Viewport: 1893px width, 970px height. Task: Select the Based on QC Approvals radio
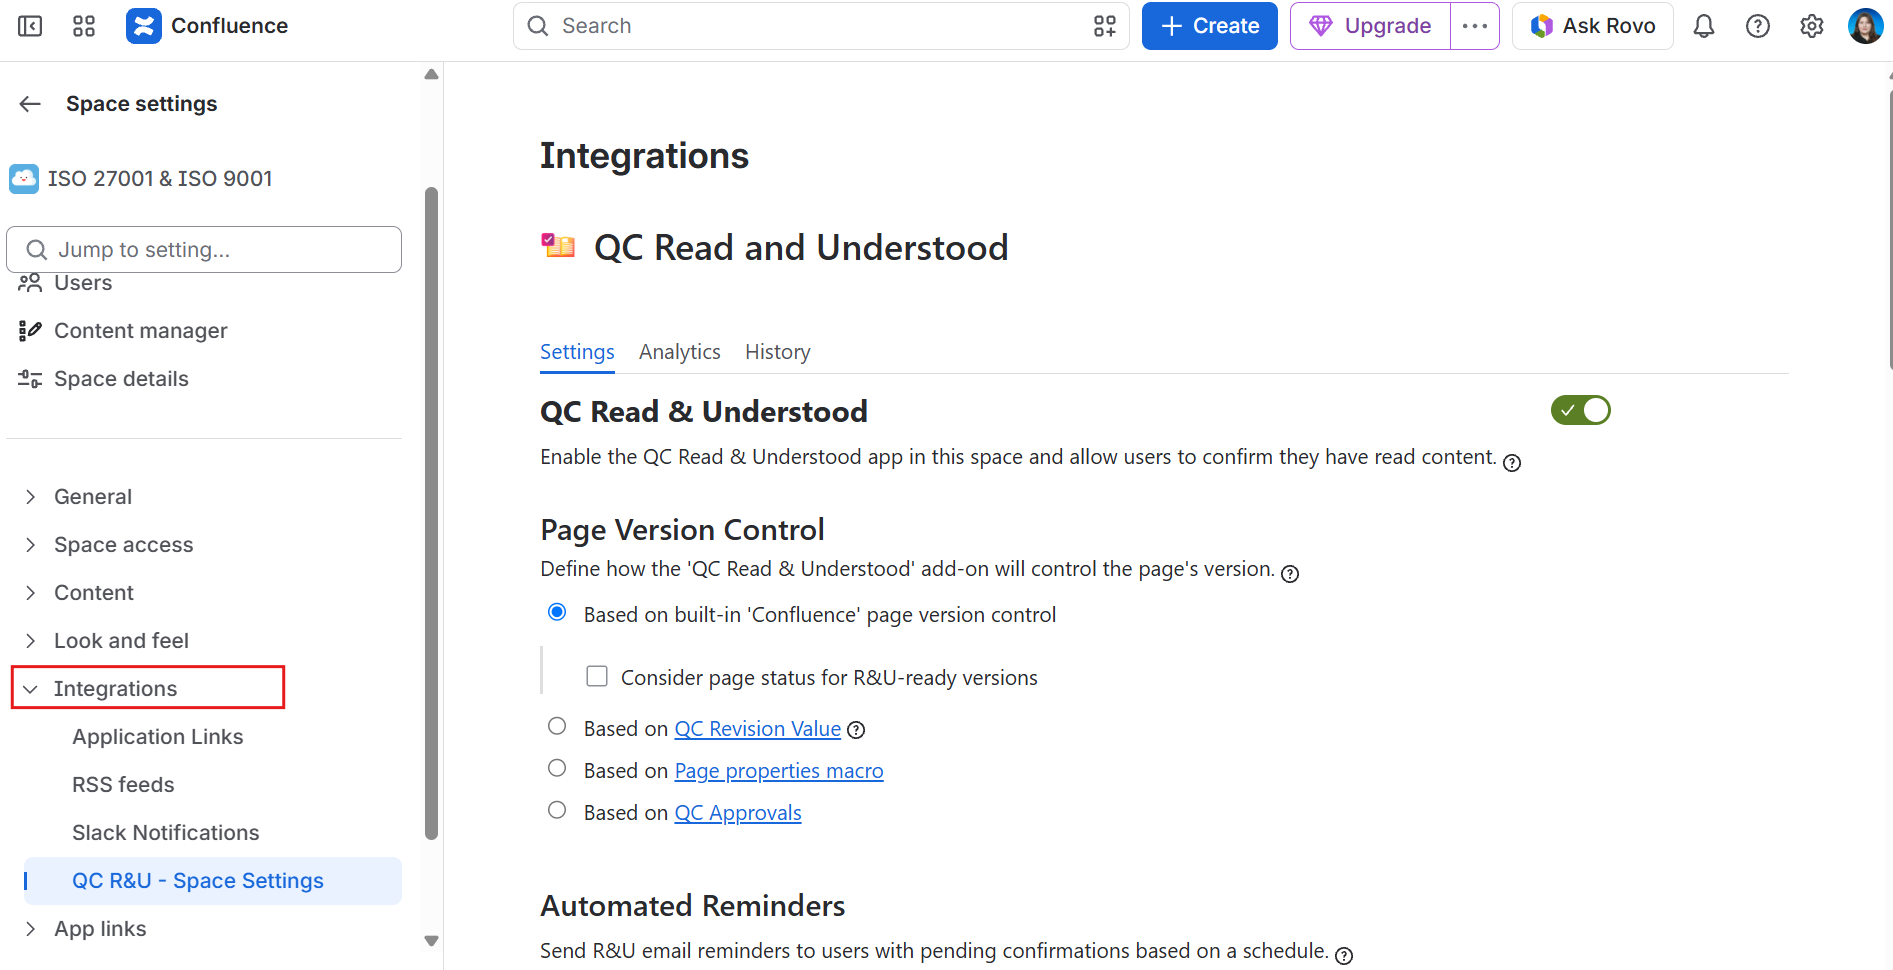(x=557, y=810)
